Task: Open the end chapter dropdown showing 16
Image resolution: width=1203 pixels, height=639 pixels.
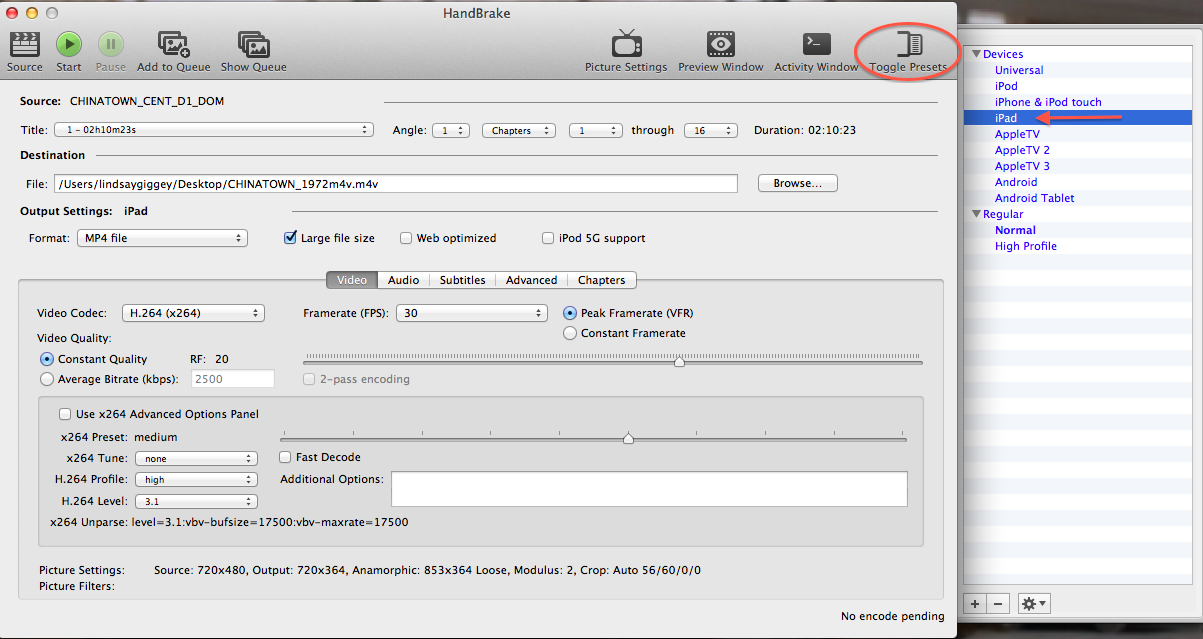Action: point(710,130)
